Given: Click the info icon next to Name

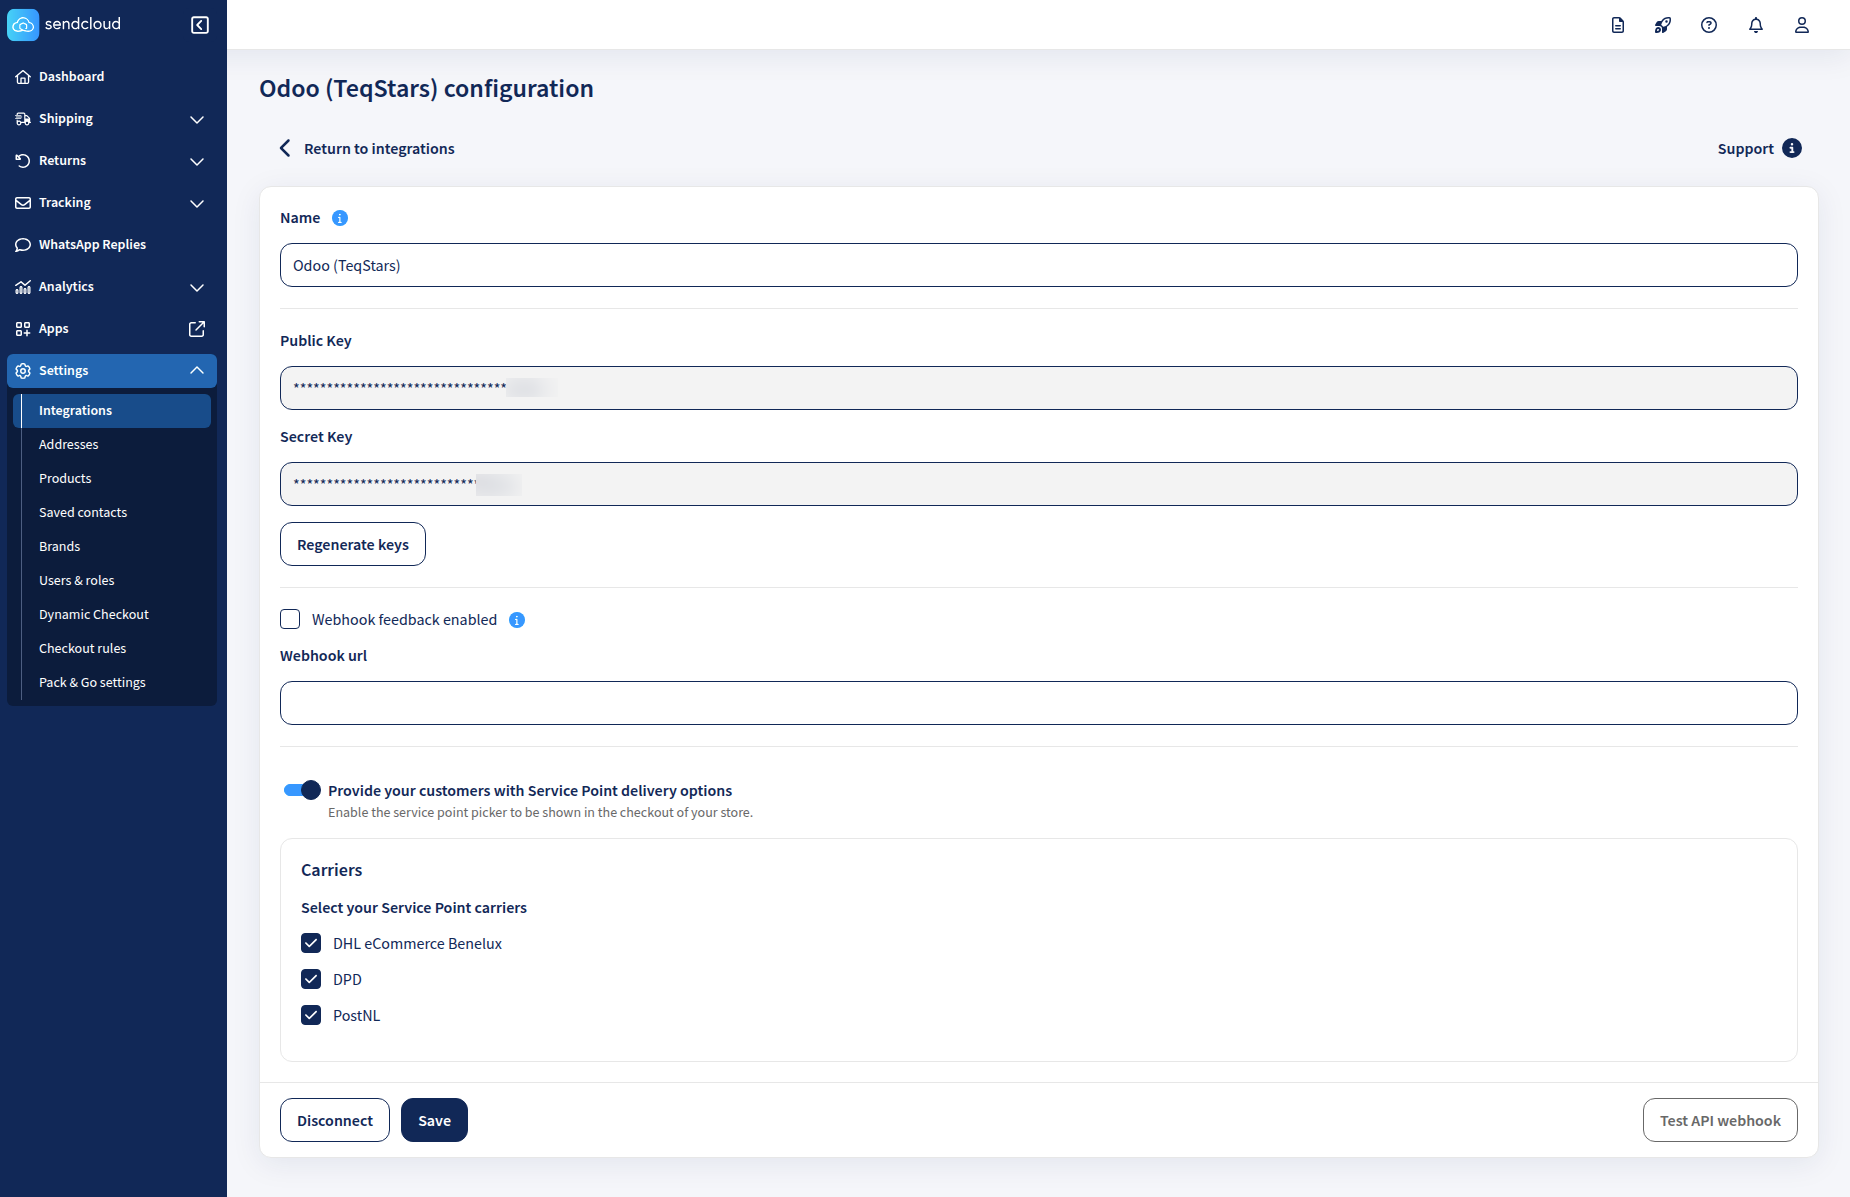Looking at the screenshot, I should (x=340, y=218).
